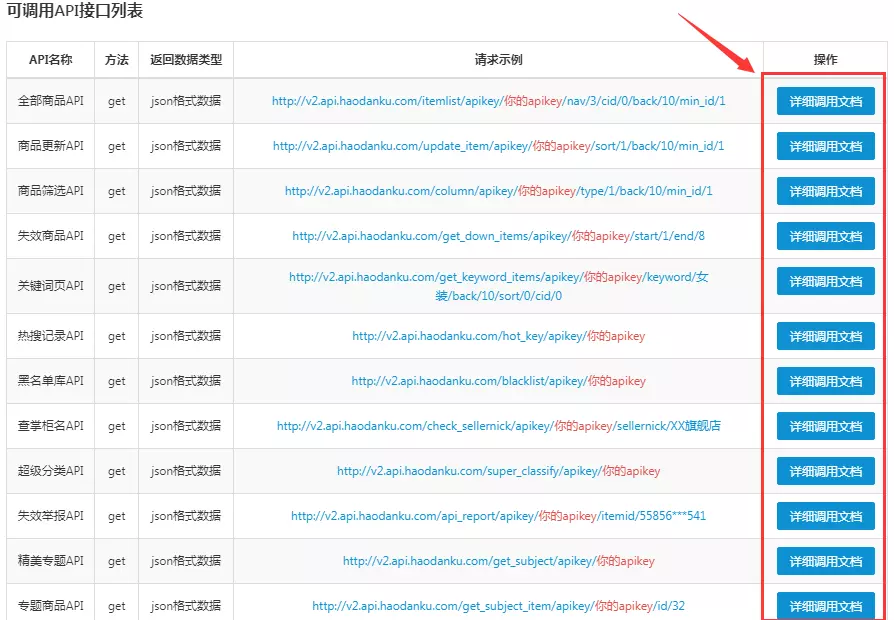Select the 热搜记录API name cell
The width and height of the screenshot is (894, 620).
(51, 336)
